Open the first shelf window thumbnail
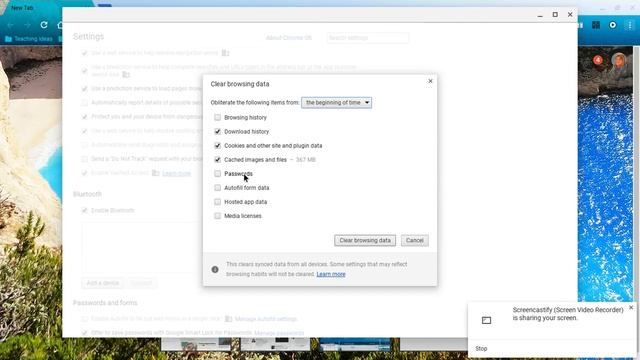The width and height of the screenshot is (640, 360). [196, 344]
